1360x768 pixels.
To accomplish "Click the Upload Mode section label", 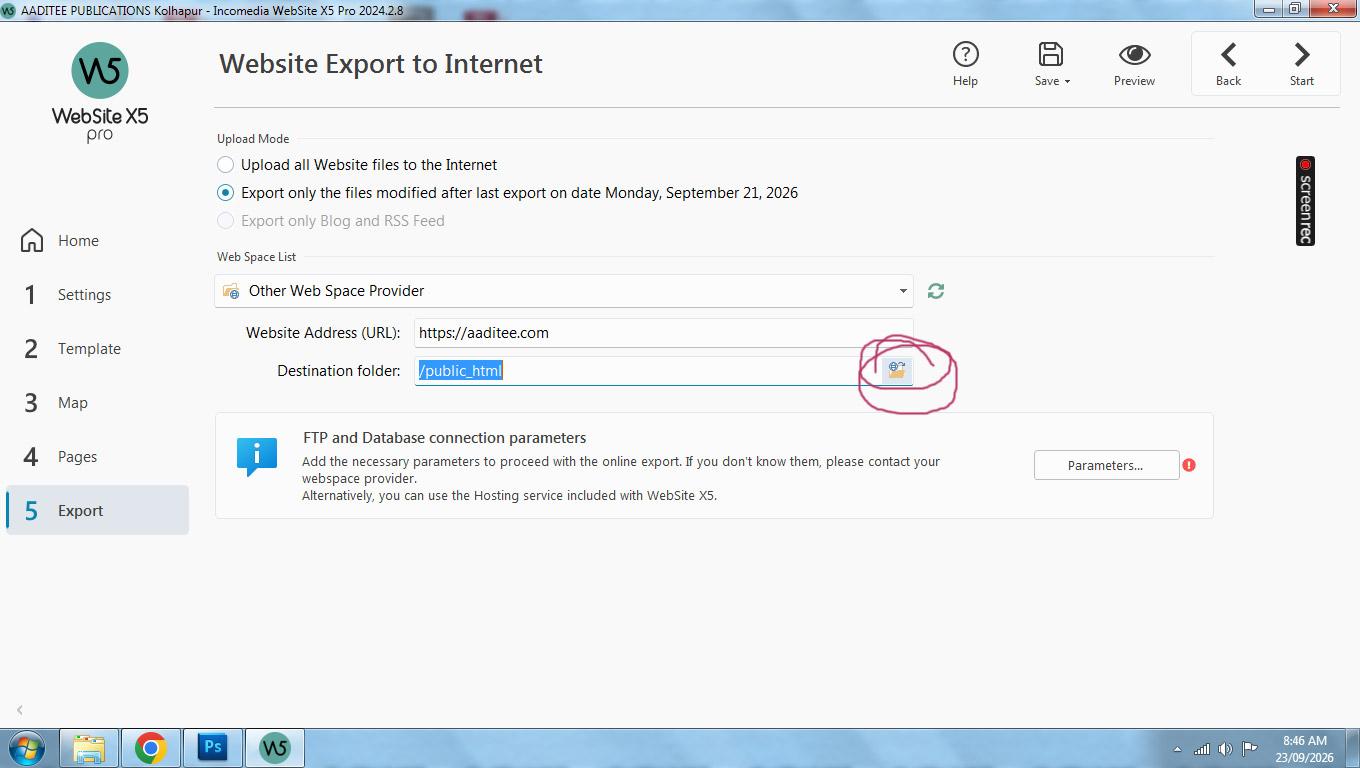I will (x=253, y=139).
